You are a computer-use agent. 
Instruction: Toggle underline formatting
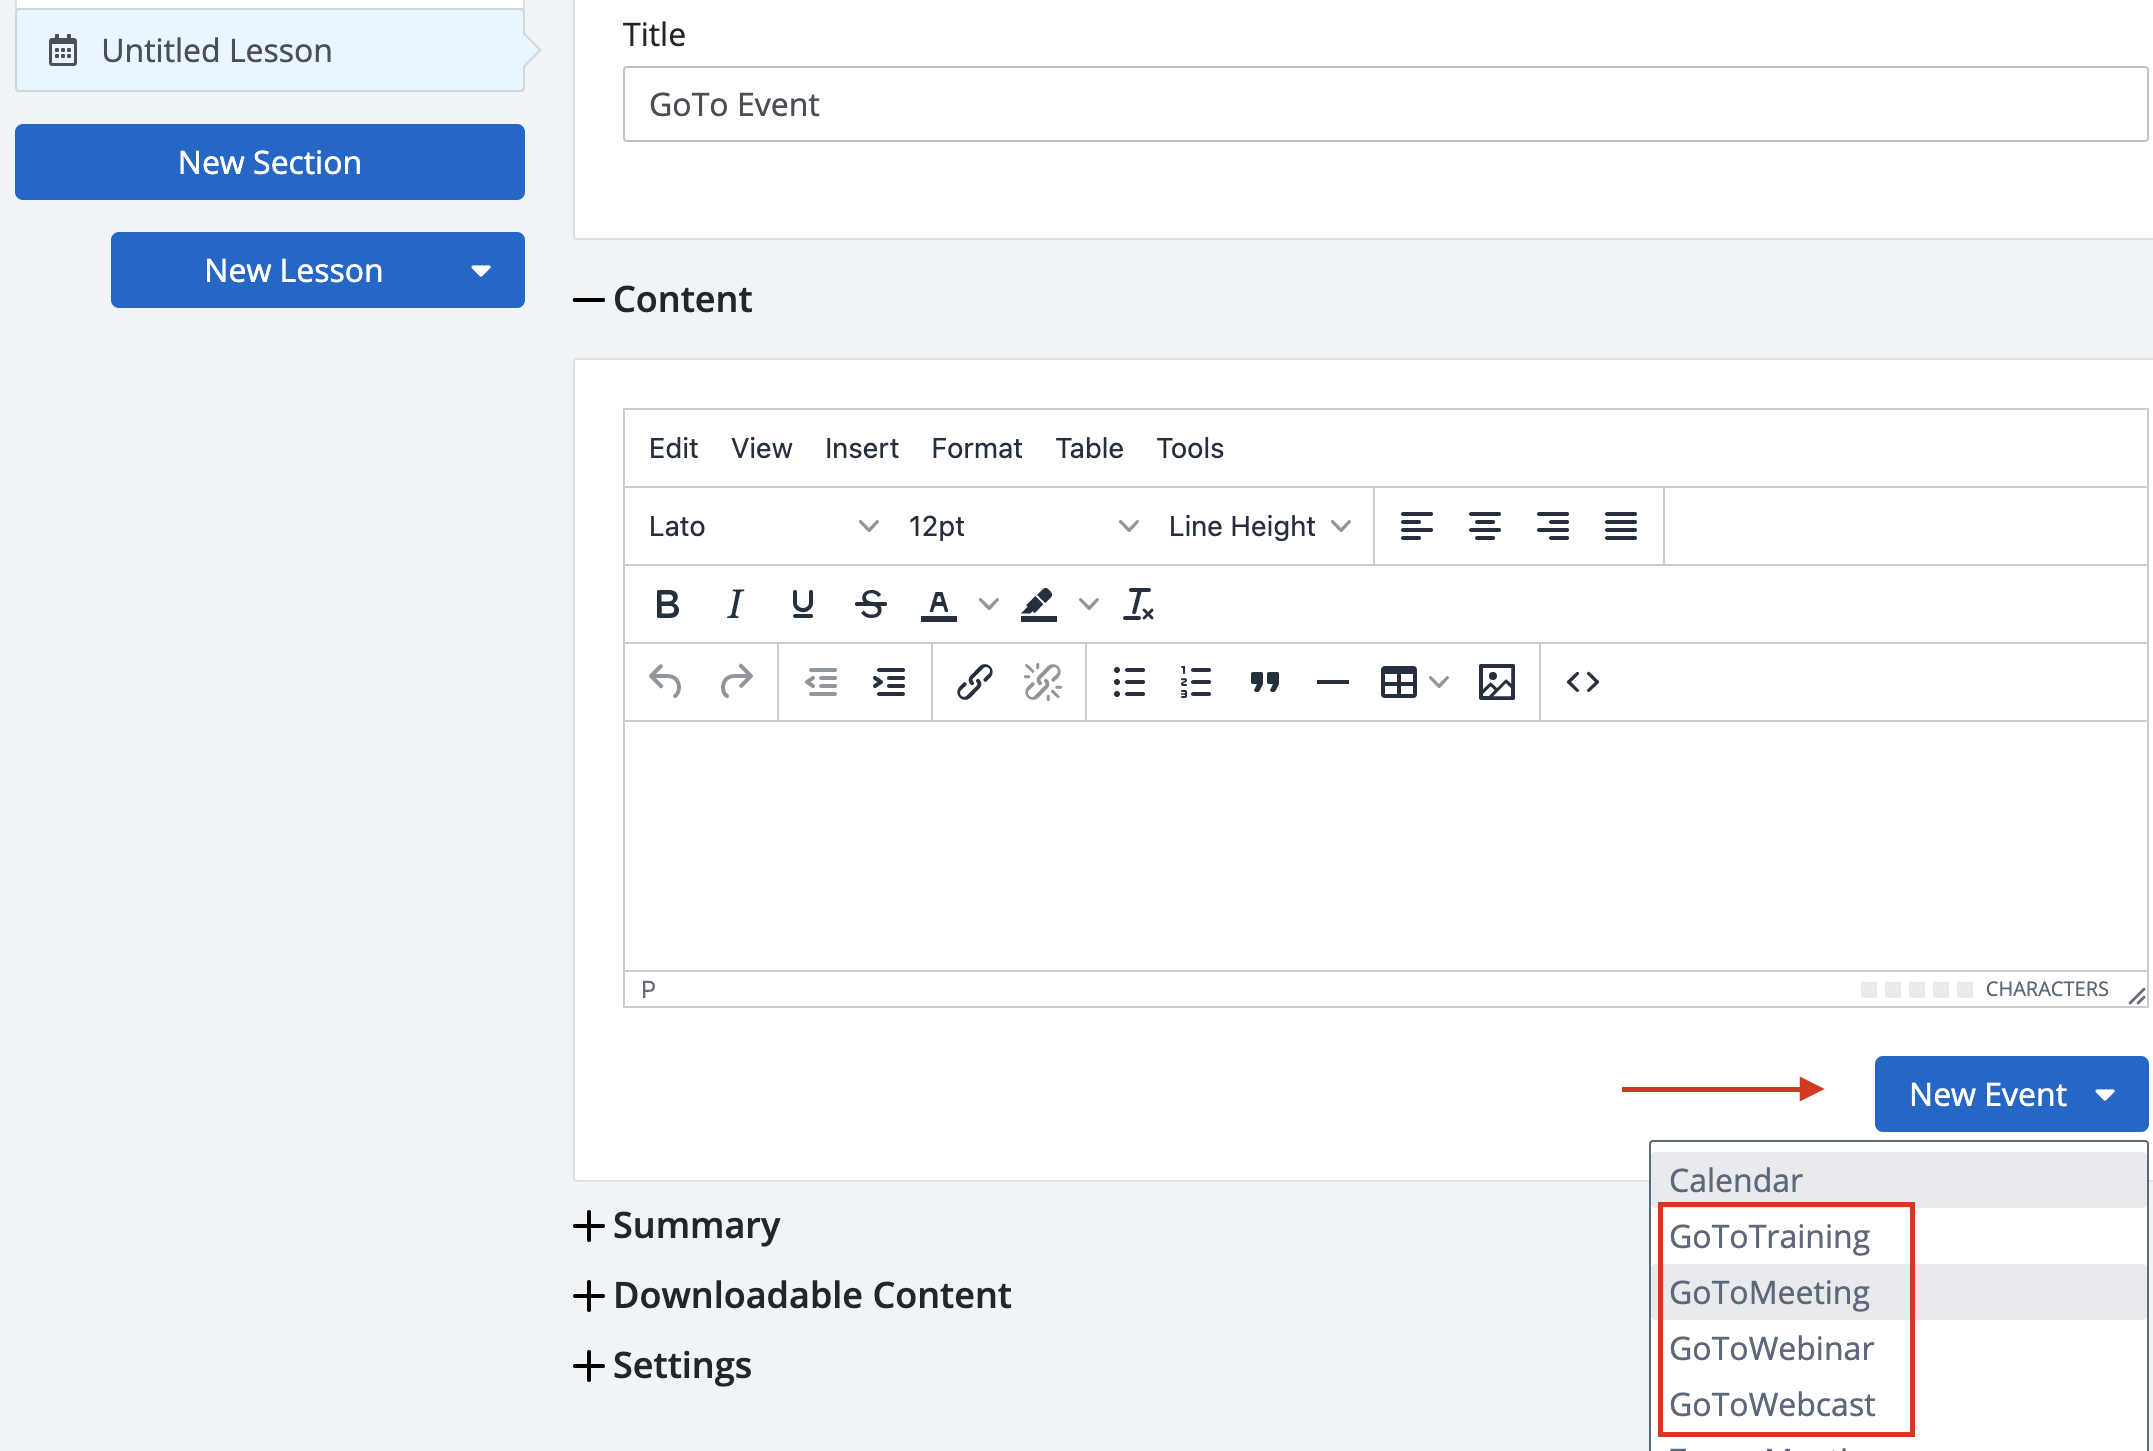point(802,604)
